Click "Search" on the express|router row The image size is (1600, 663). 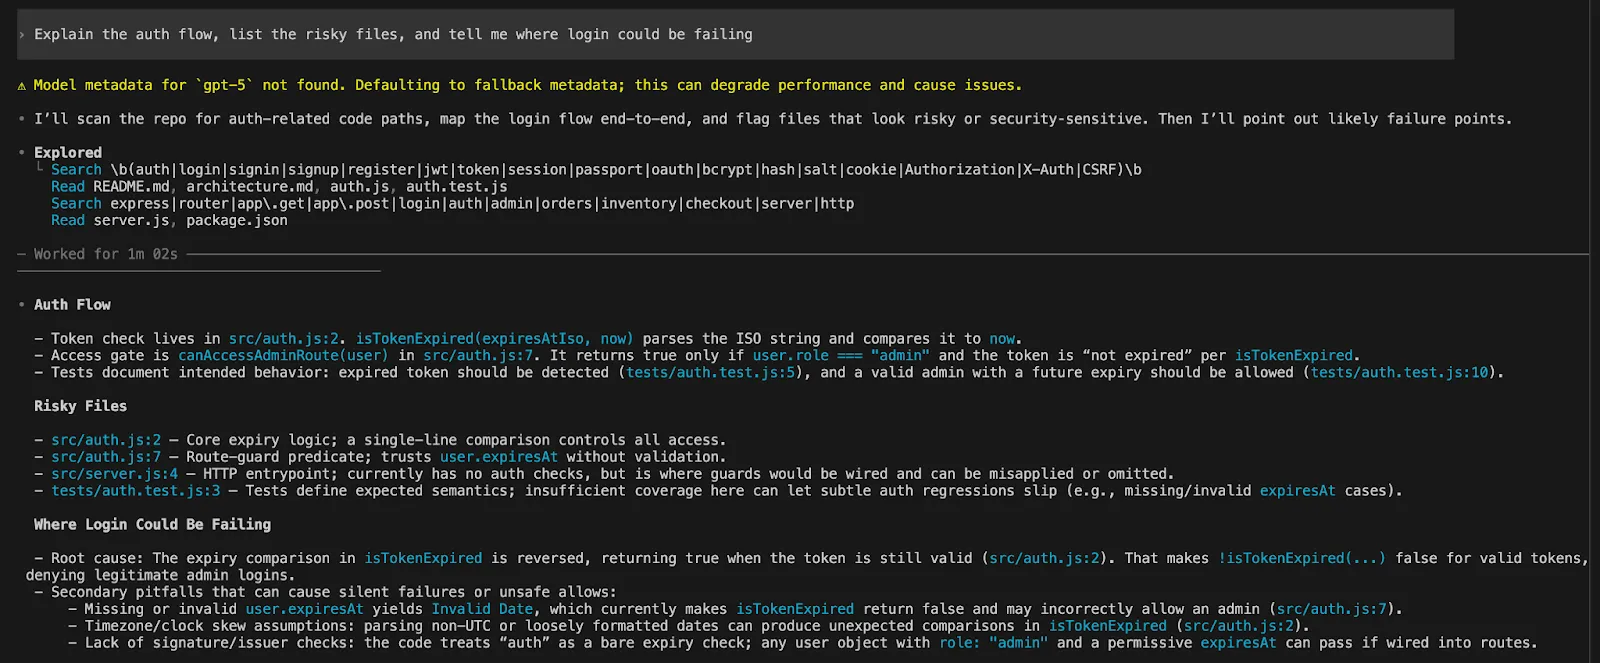[76, 204]
